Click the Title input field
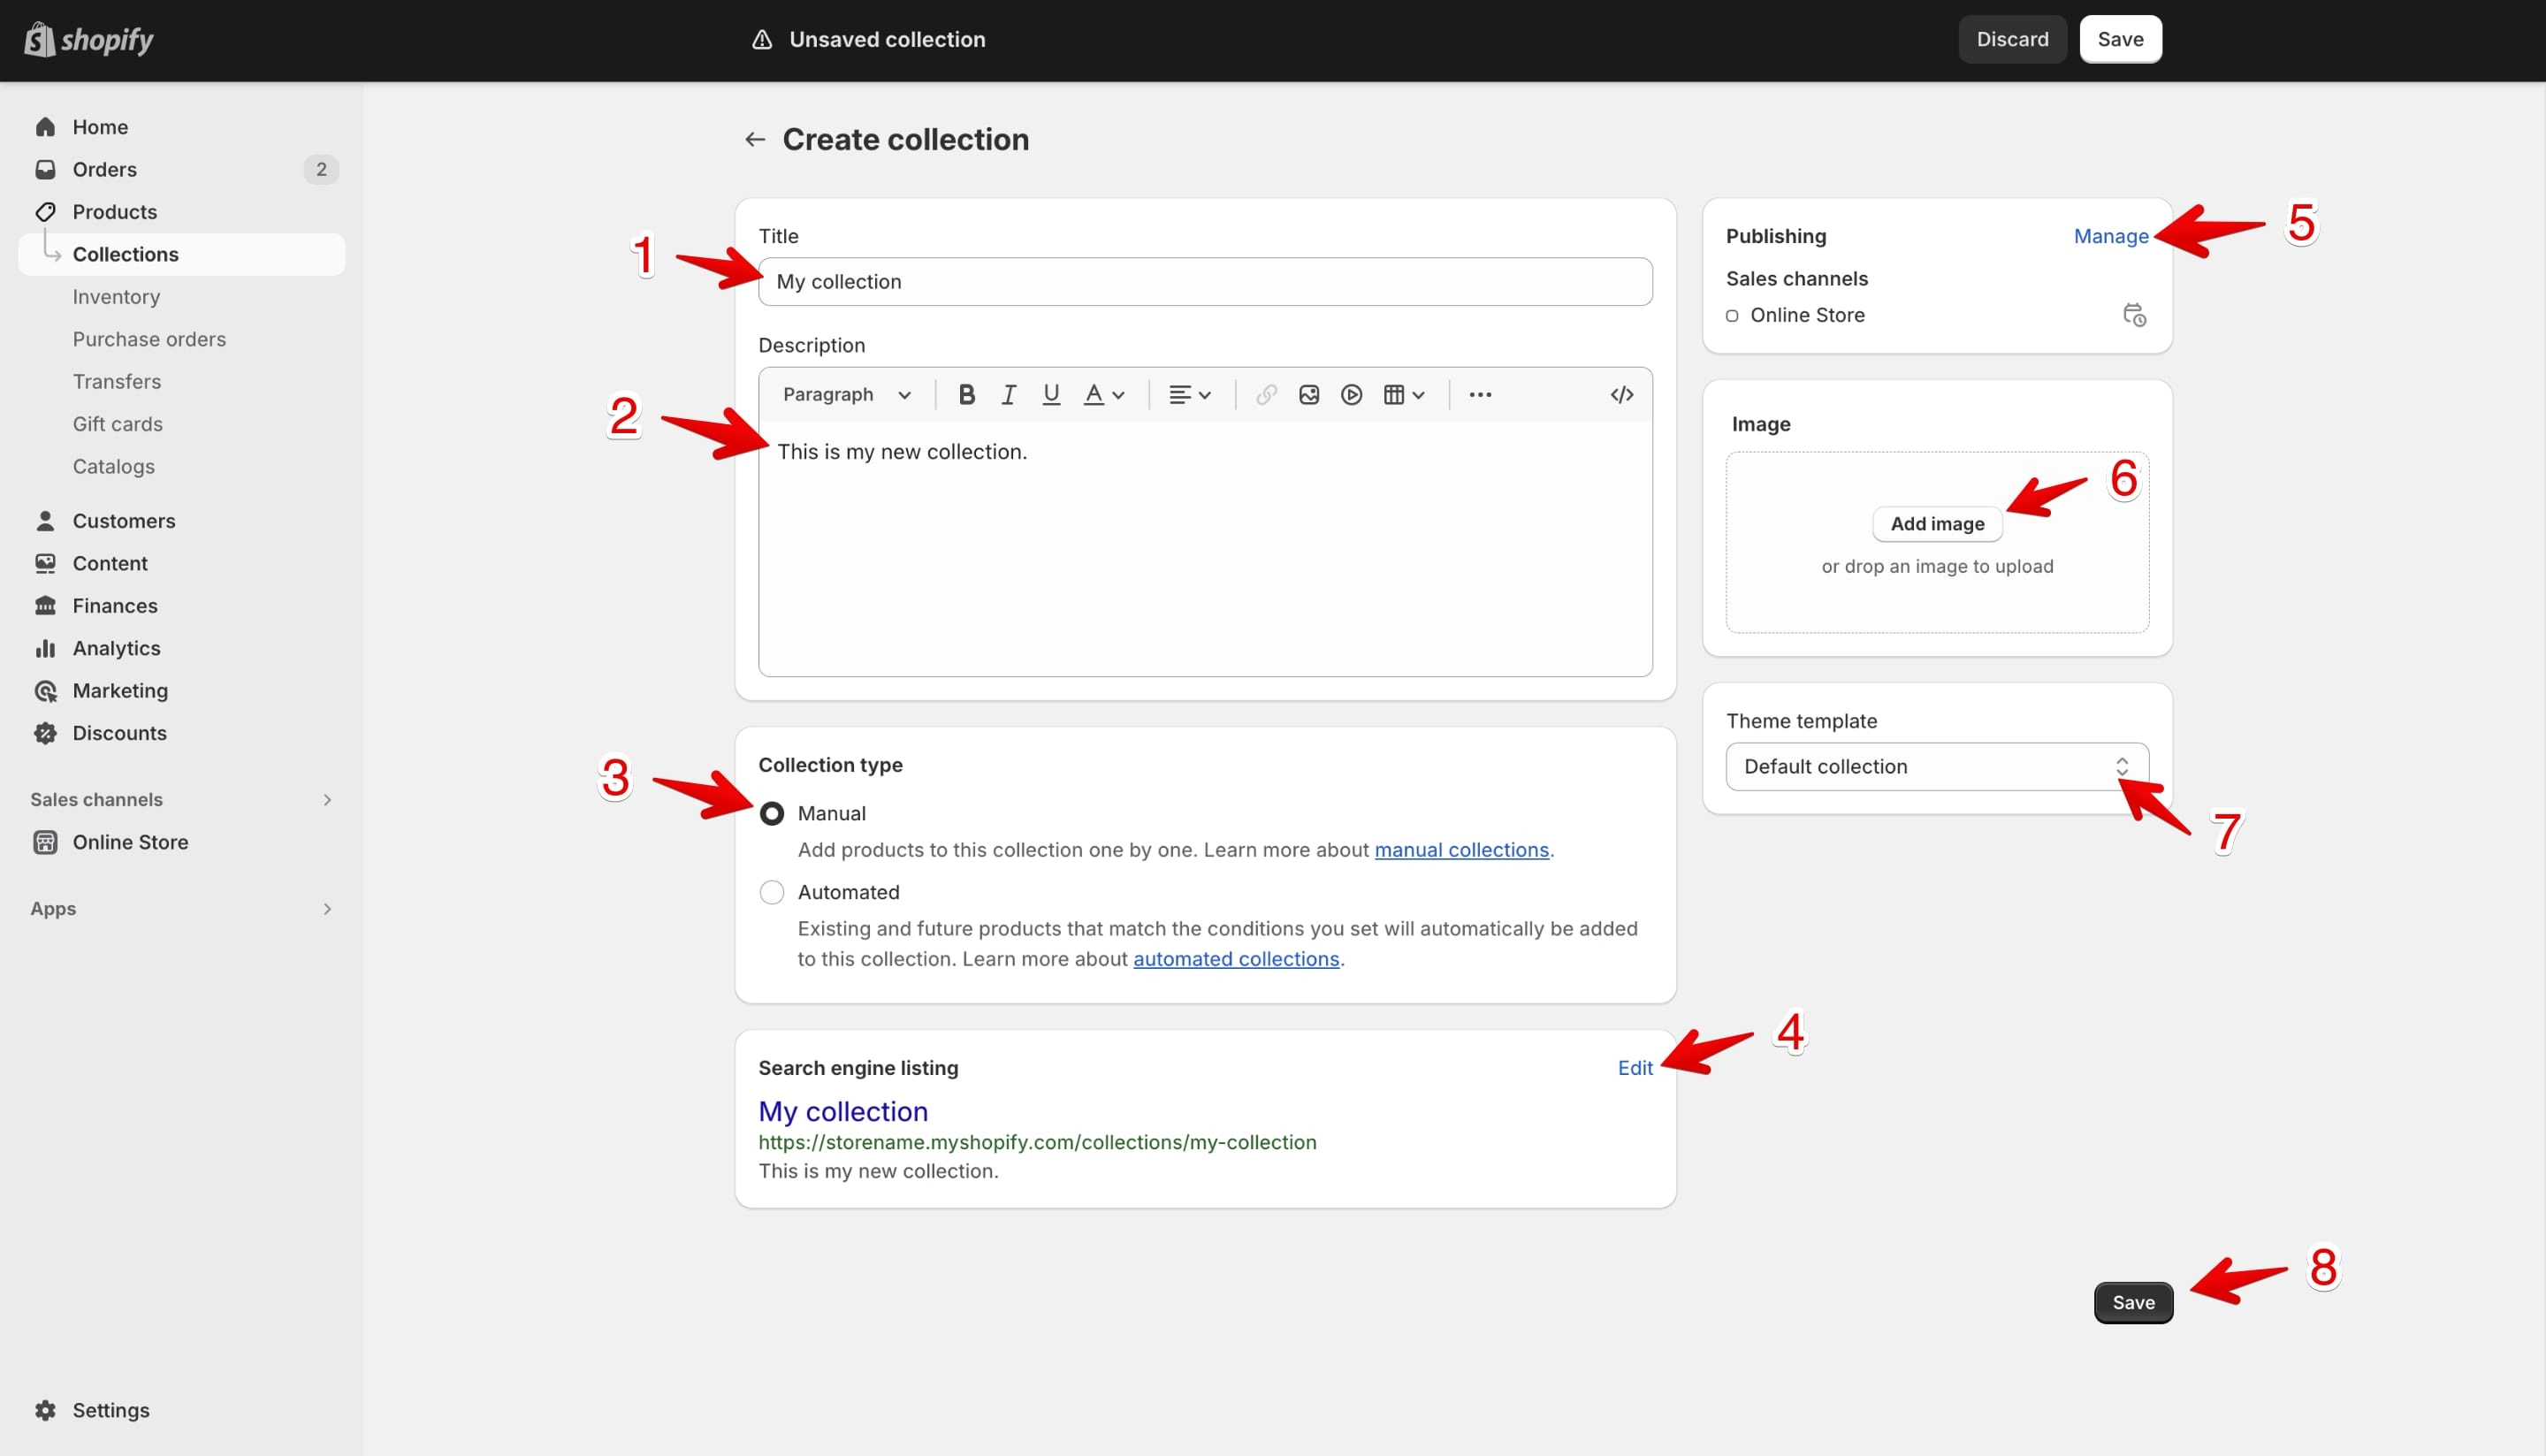The width and height of the screenshot is (2546, 1456). click(1204, 282)
